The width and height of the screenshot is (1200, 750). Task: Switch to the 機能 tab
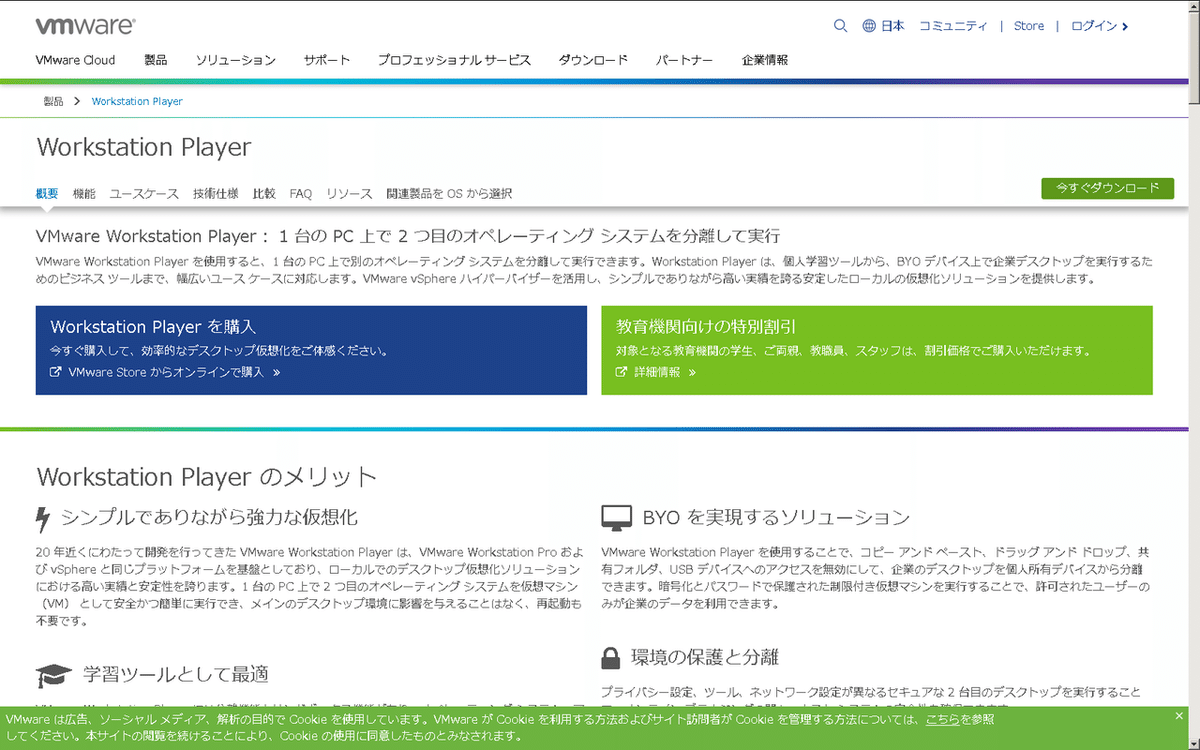coord(84,193)
